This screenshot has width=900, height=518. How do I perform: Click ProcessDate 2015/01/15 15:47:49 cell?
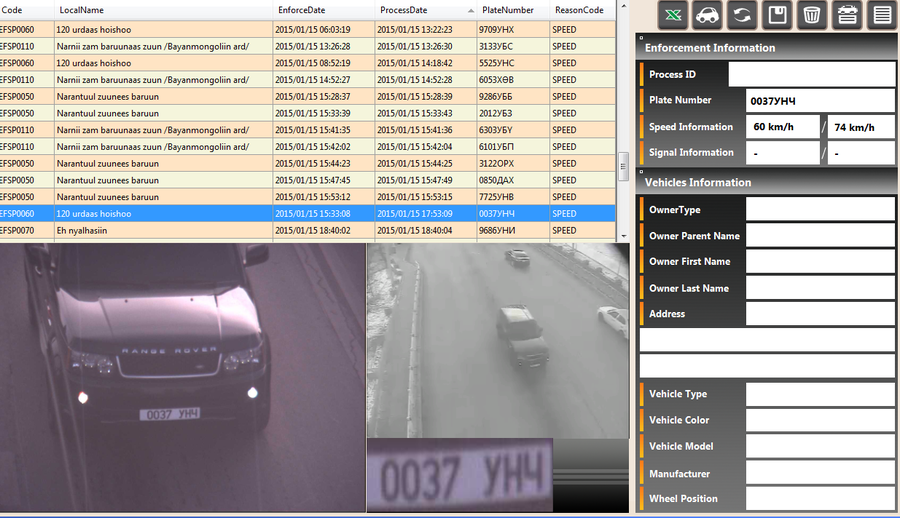(x=426, y=180)
